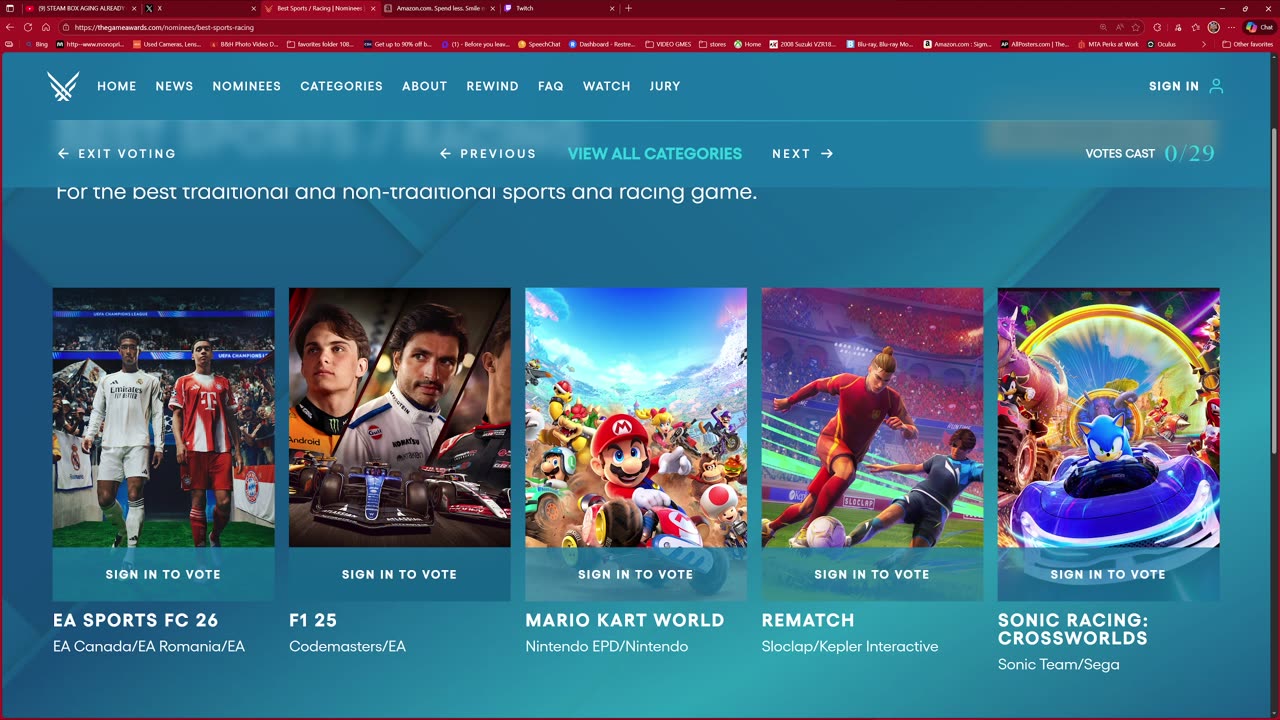Click EXIT VOTING
The width and height of the screenshot is (1280, 720).
click(117, 154)
